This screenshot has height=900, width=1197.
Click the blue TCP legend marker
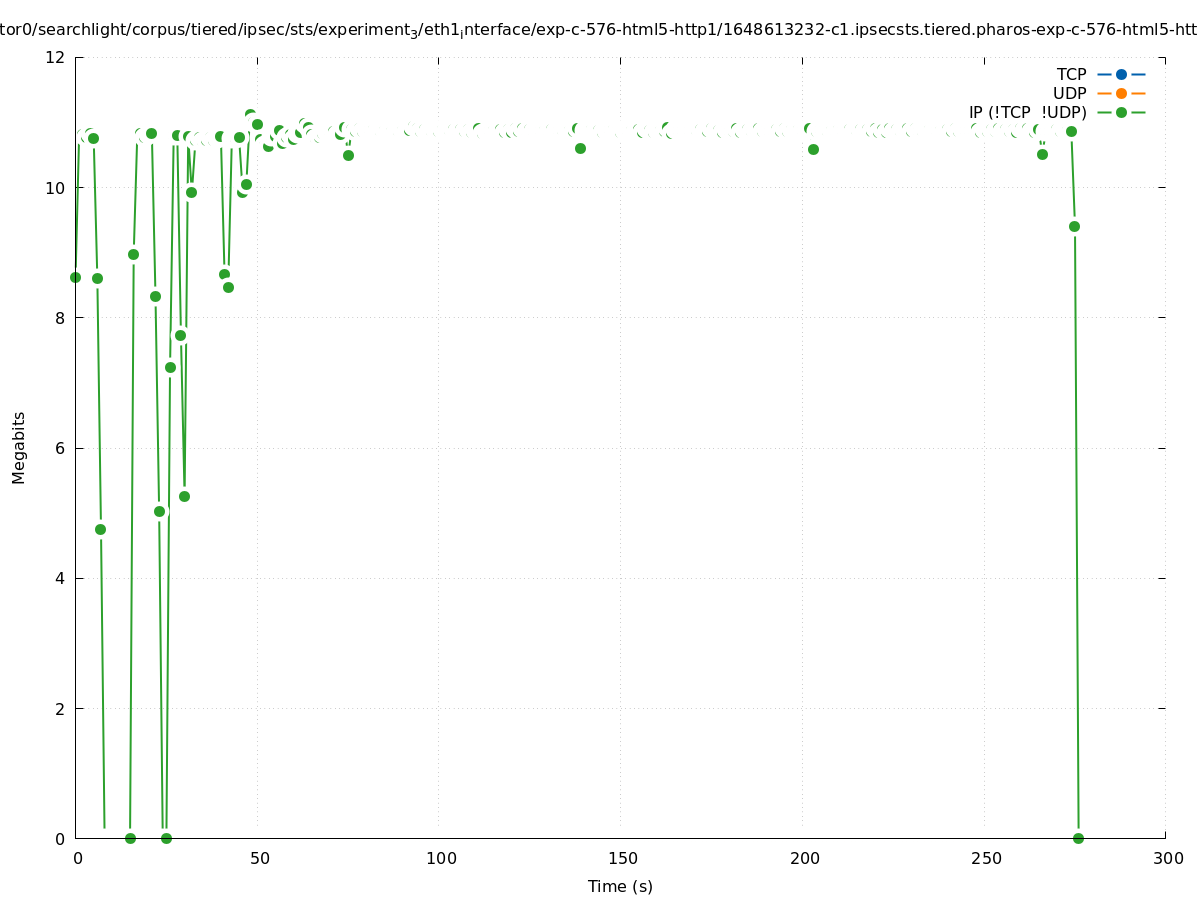(x=1121, y=75)
